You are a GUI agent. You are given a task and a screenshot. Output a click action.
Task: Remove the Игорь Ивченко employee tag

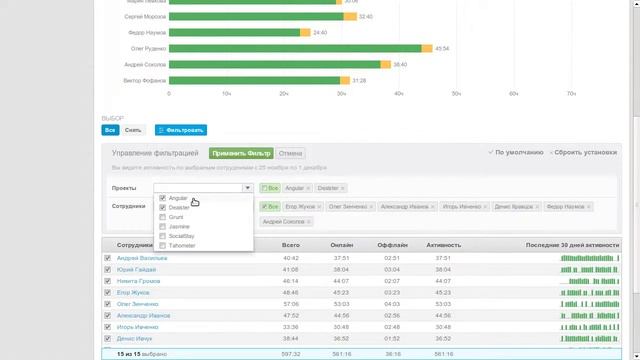tap(485, 207)
